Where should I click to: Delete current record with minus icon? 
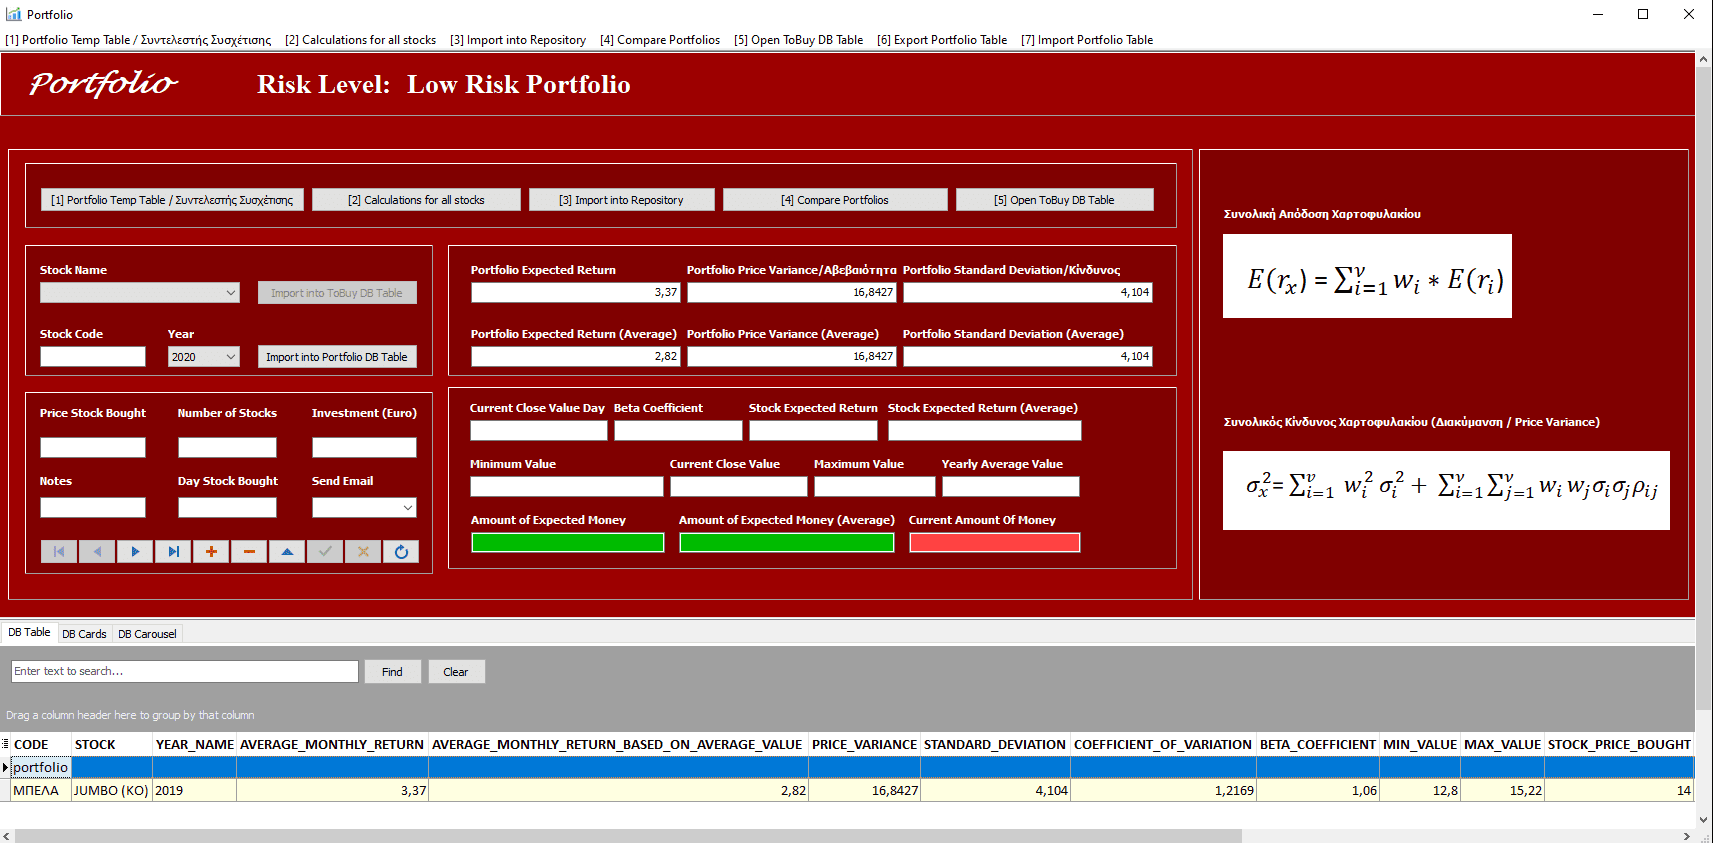tap(249, 551)
